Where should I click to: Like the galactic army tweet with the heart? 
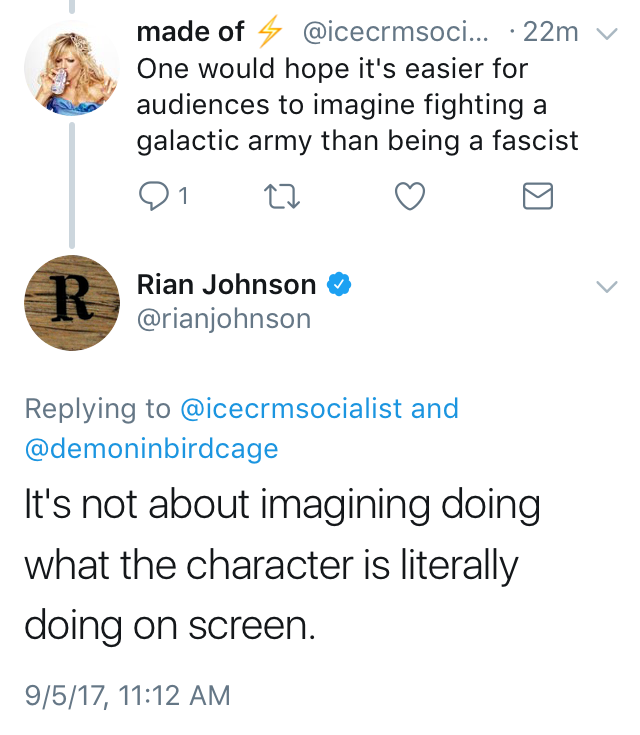coord(410,197)
